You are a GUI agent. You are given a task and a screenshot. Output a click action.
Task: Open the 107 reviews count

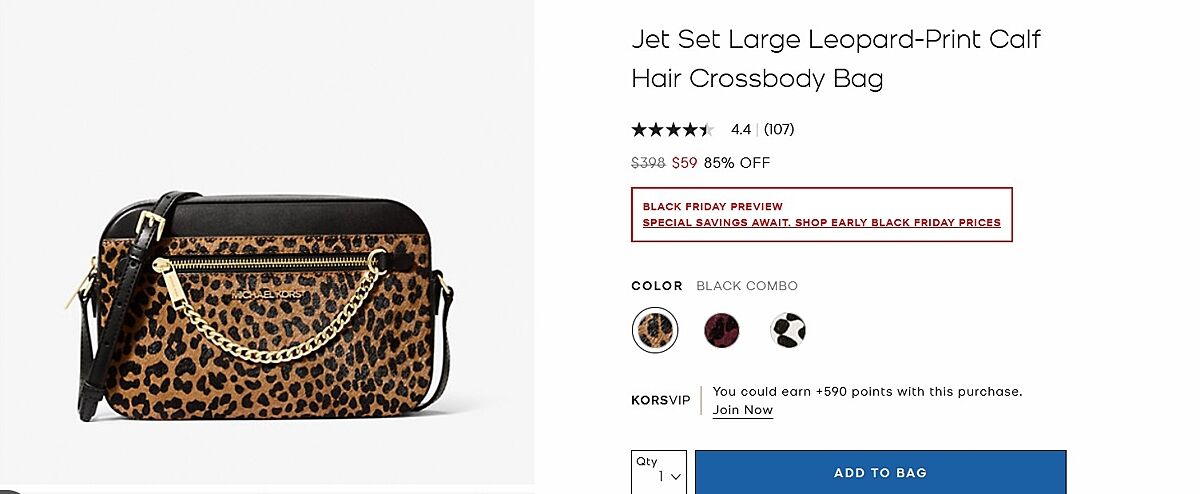(779, 129)
